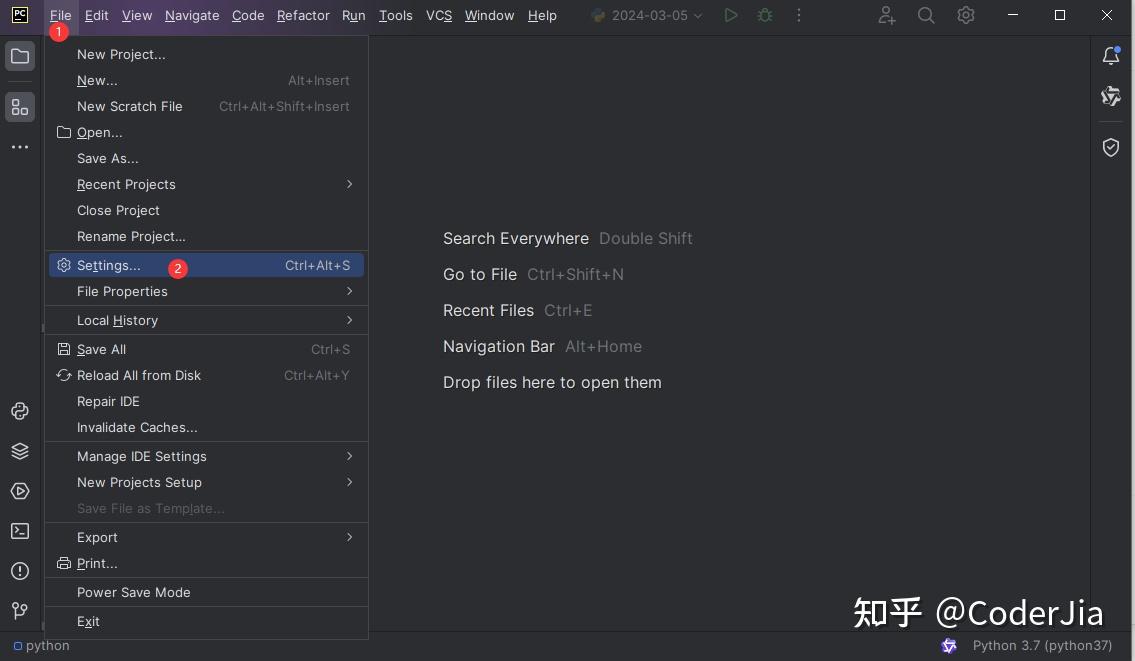
Task: Open the Terminal tool window icon
Action: click(20, 531)
